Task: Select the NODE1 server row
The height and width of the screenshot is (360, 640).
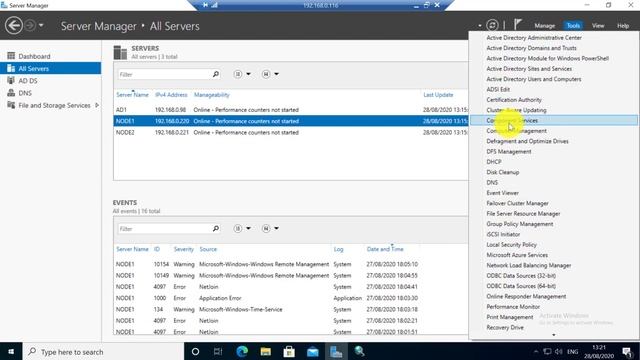Action: (291, 121)
